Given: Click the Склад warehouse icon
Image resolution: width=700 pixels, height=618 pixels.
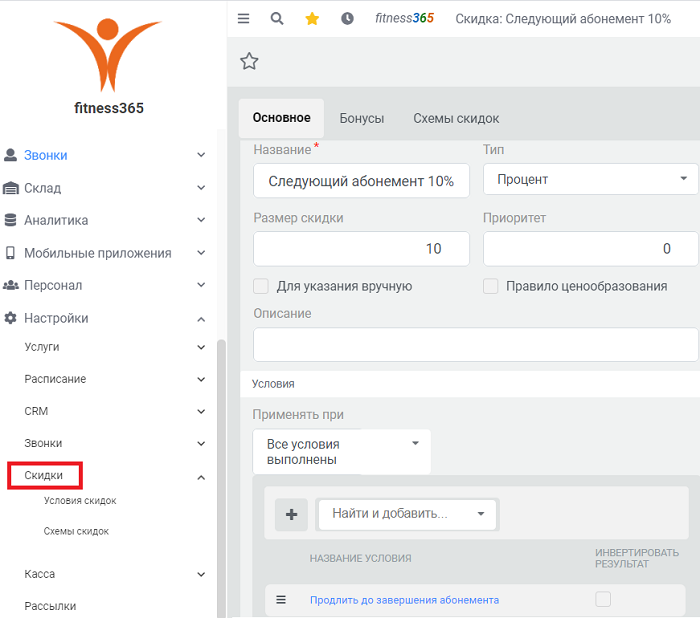Looking at the screenshot, I should pos(11,188).
